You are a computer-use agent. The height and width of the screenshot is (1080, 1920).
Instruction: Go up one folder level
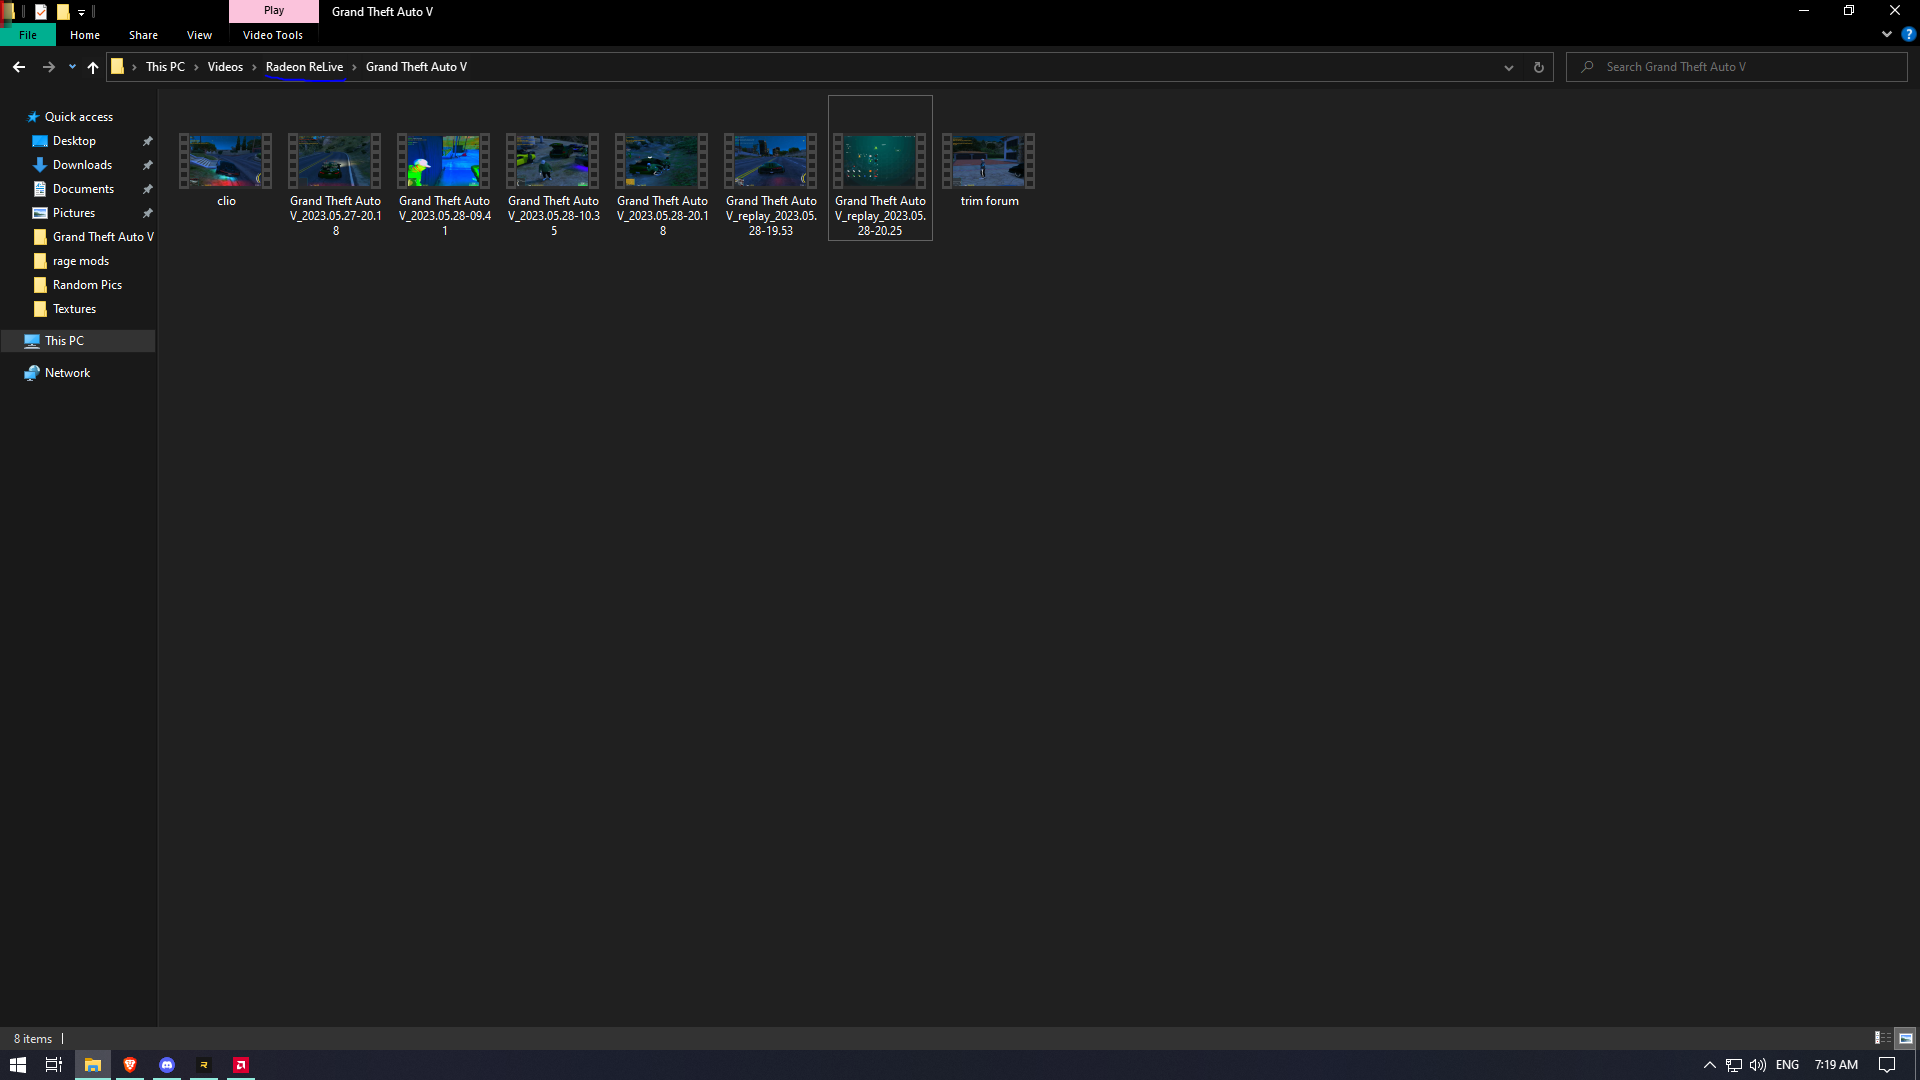point(93,67)
